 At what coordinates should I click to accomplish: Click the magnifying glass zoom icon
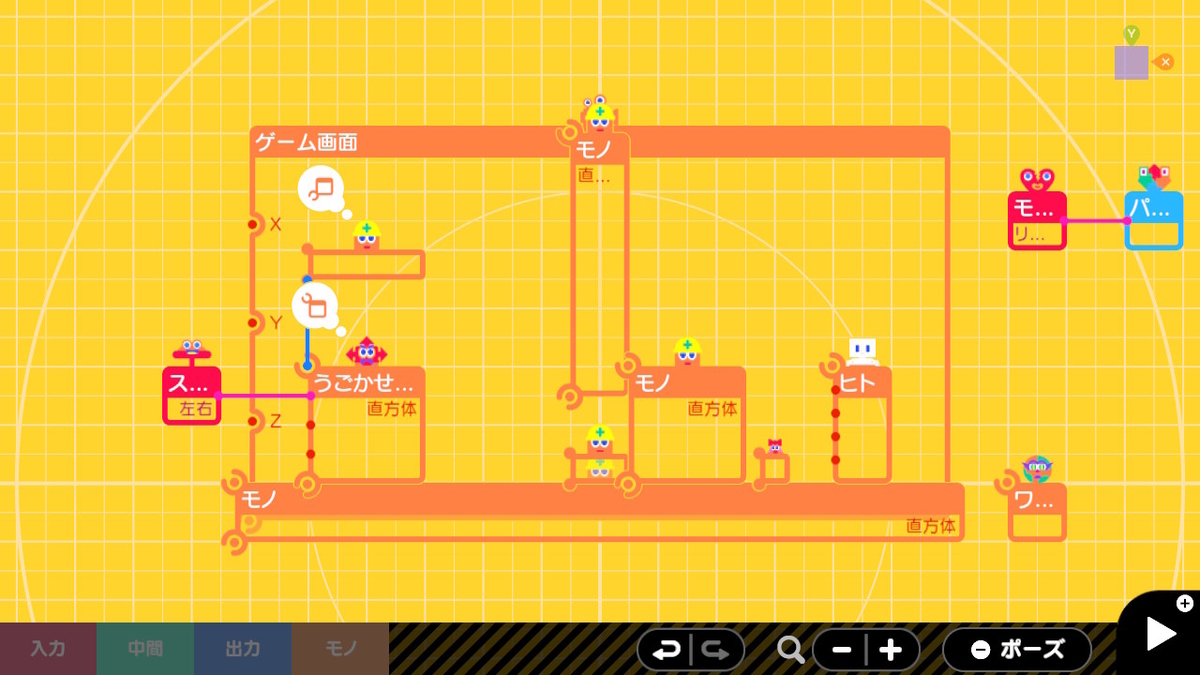791,650
